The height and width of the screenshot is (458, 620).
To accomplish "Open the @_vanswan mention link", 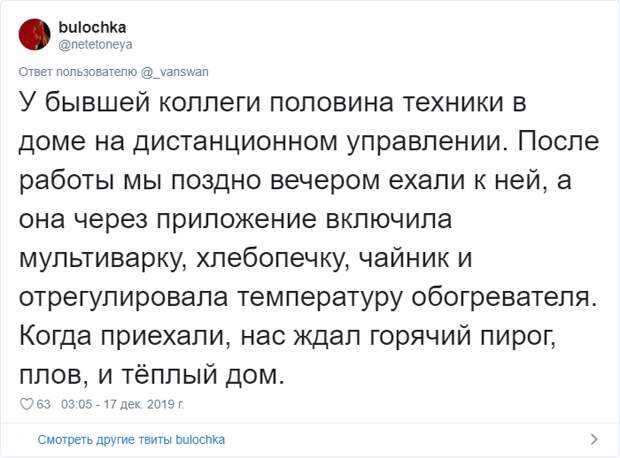I will click(175, 72).
